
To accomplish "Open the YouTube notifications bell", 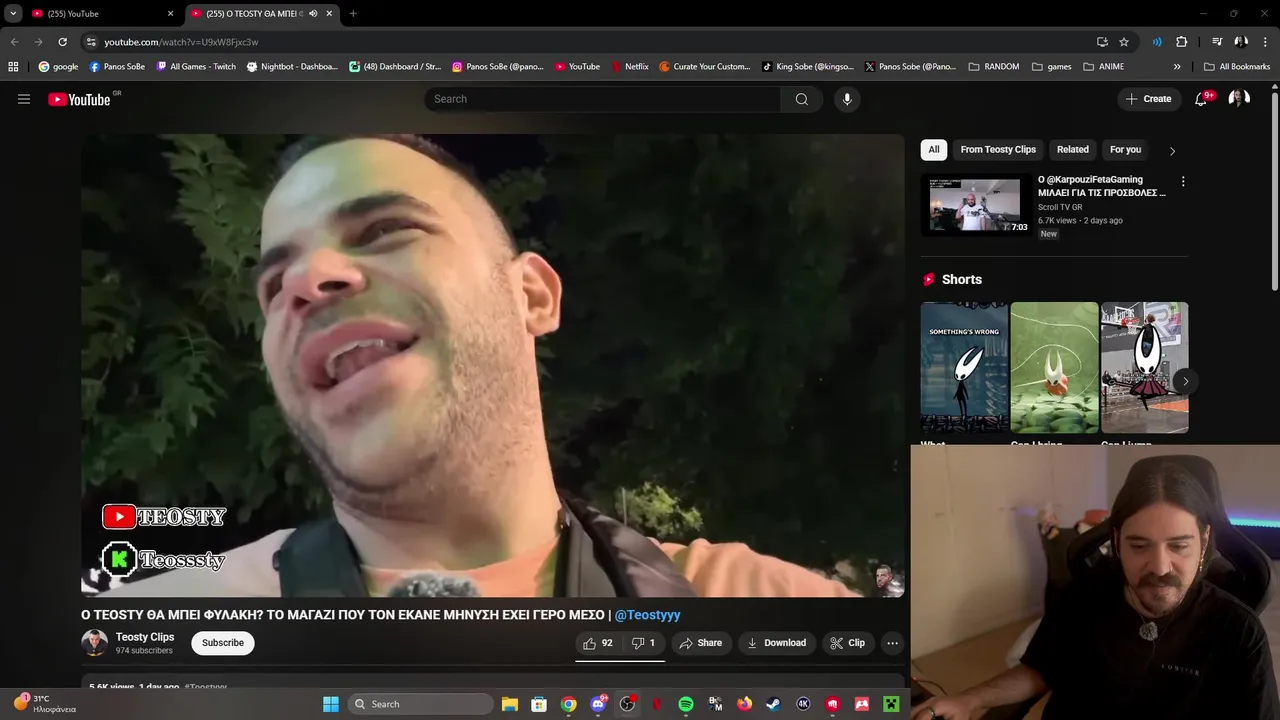I will [1202, 99].
